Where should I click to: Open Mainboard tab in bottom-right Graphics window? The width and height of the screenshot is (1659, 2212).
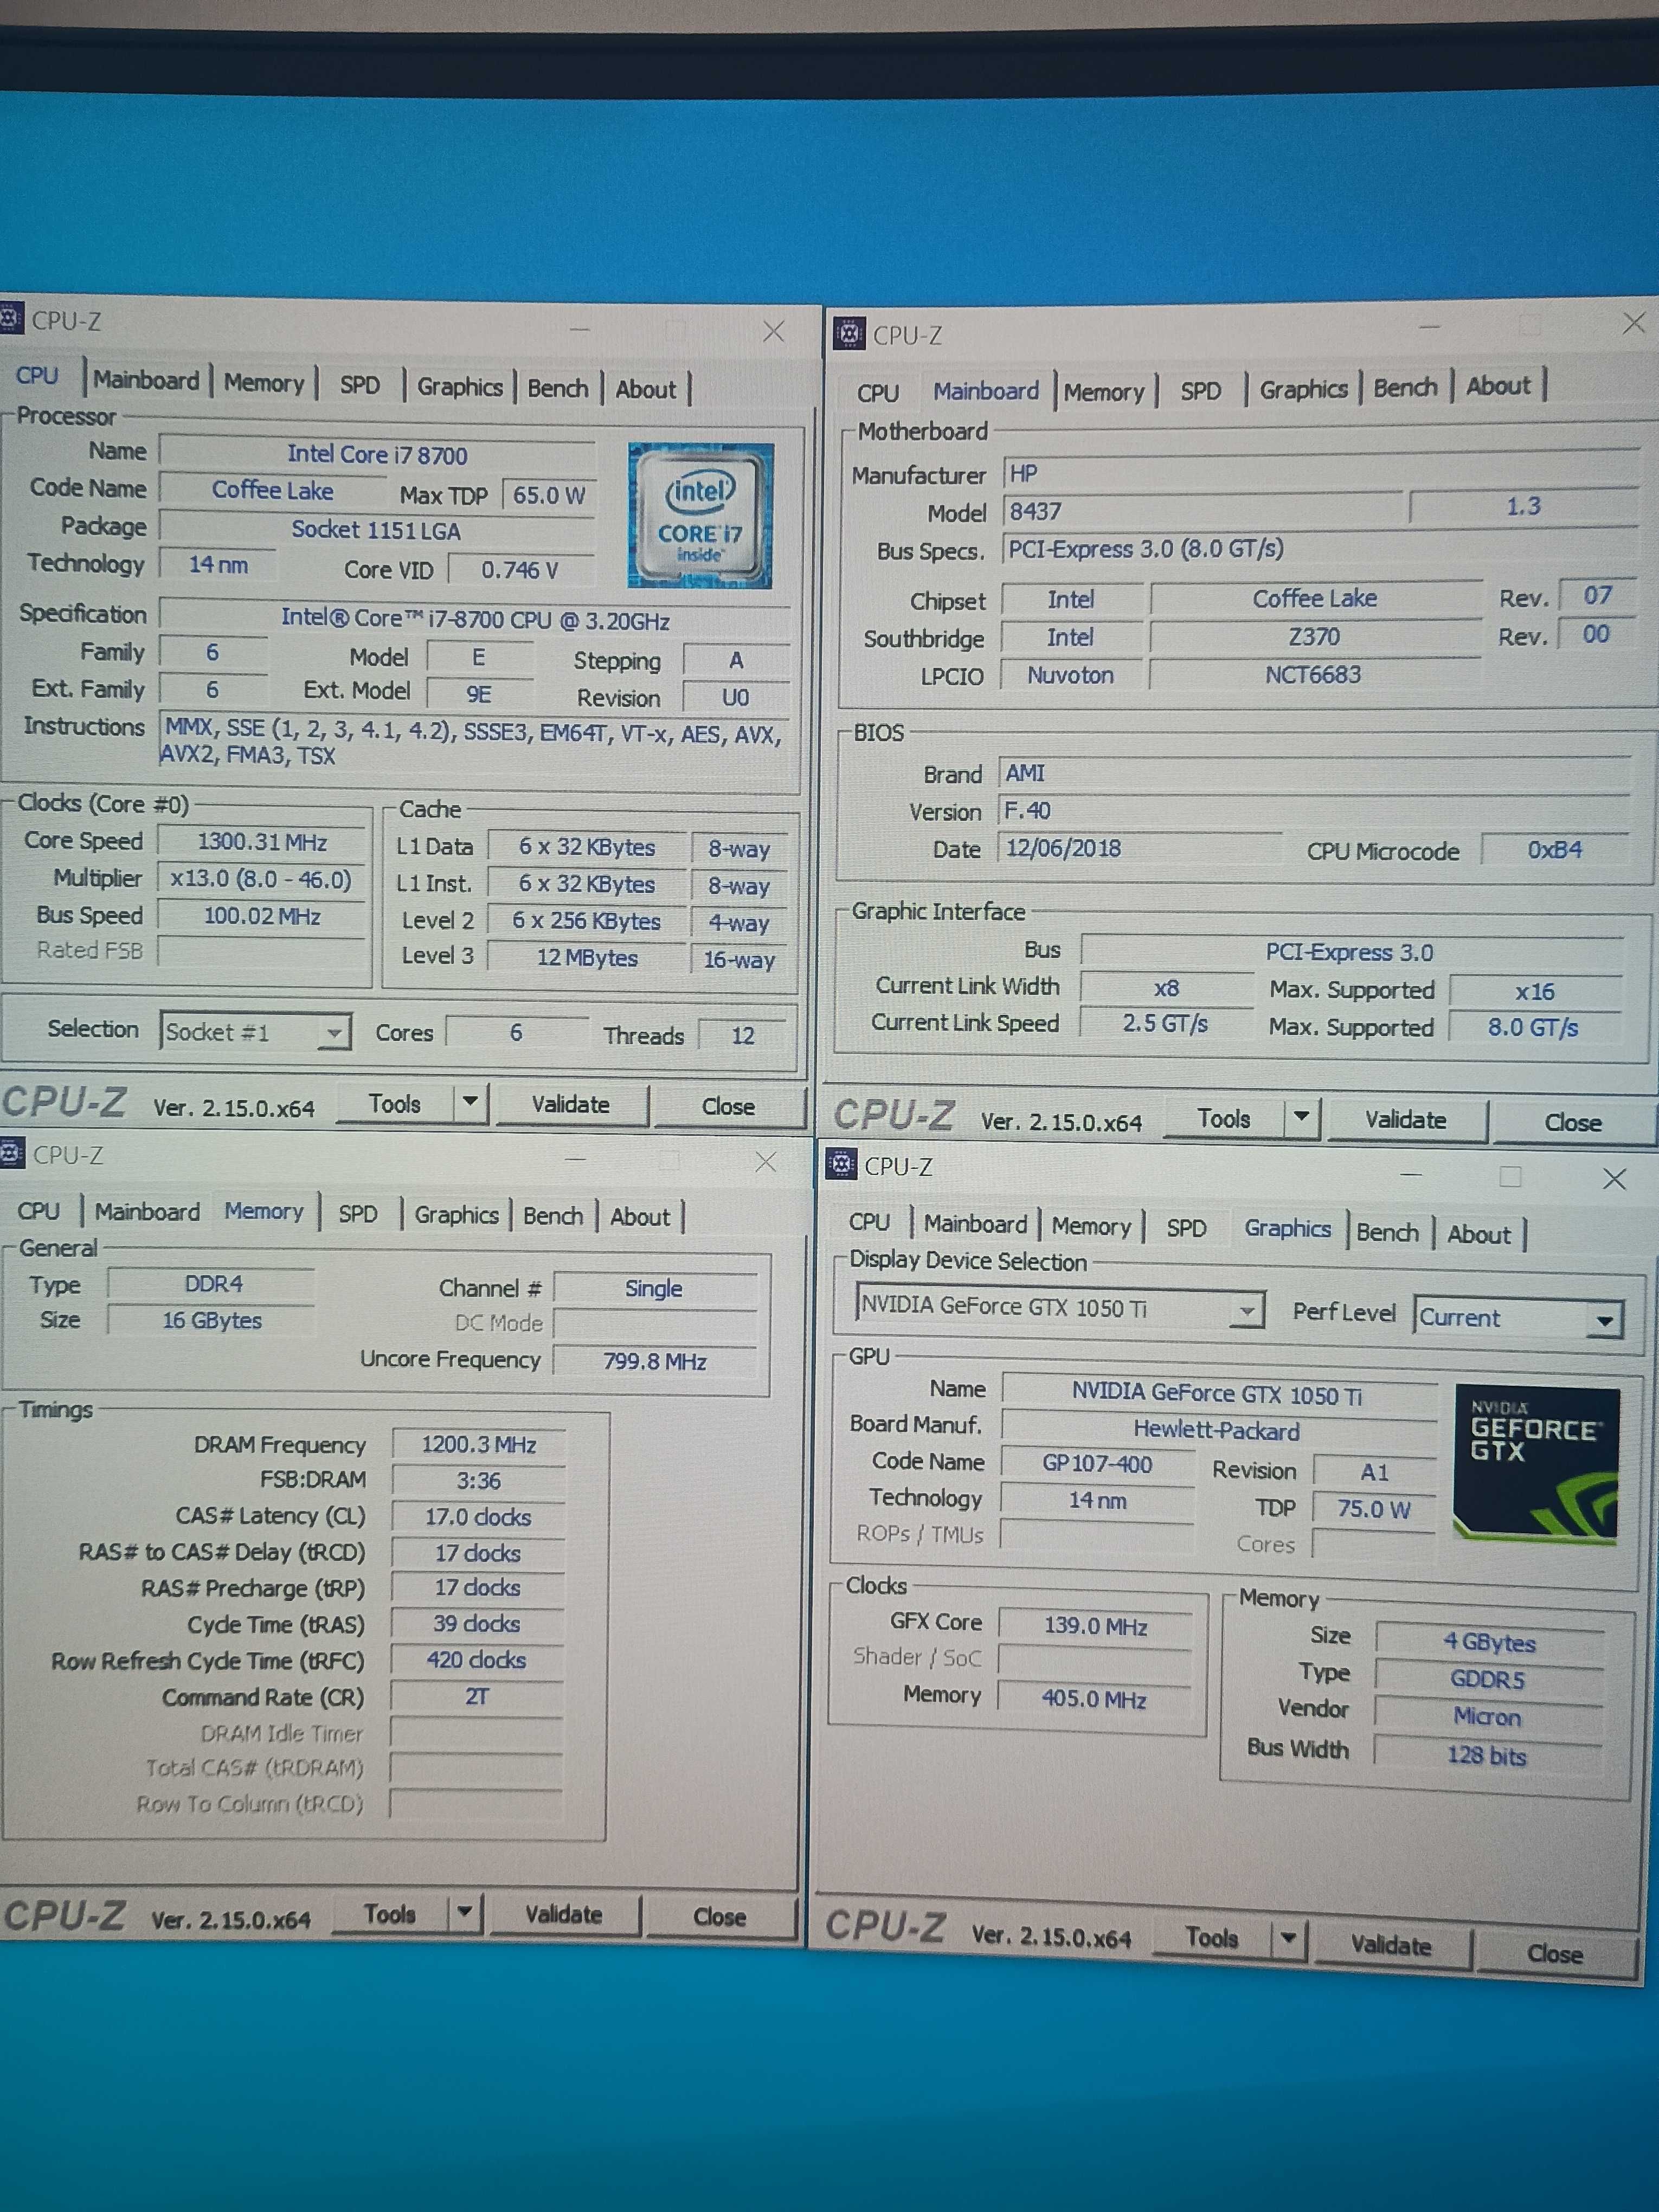coord(976,1224)
